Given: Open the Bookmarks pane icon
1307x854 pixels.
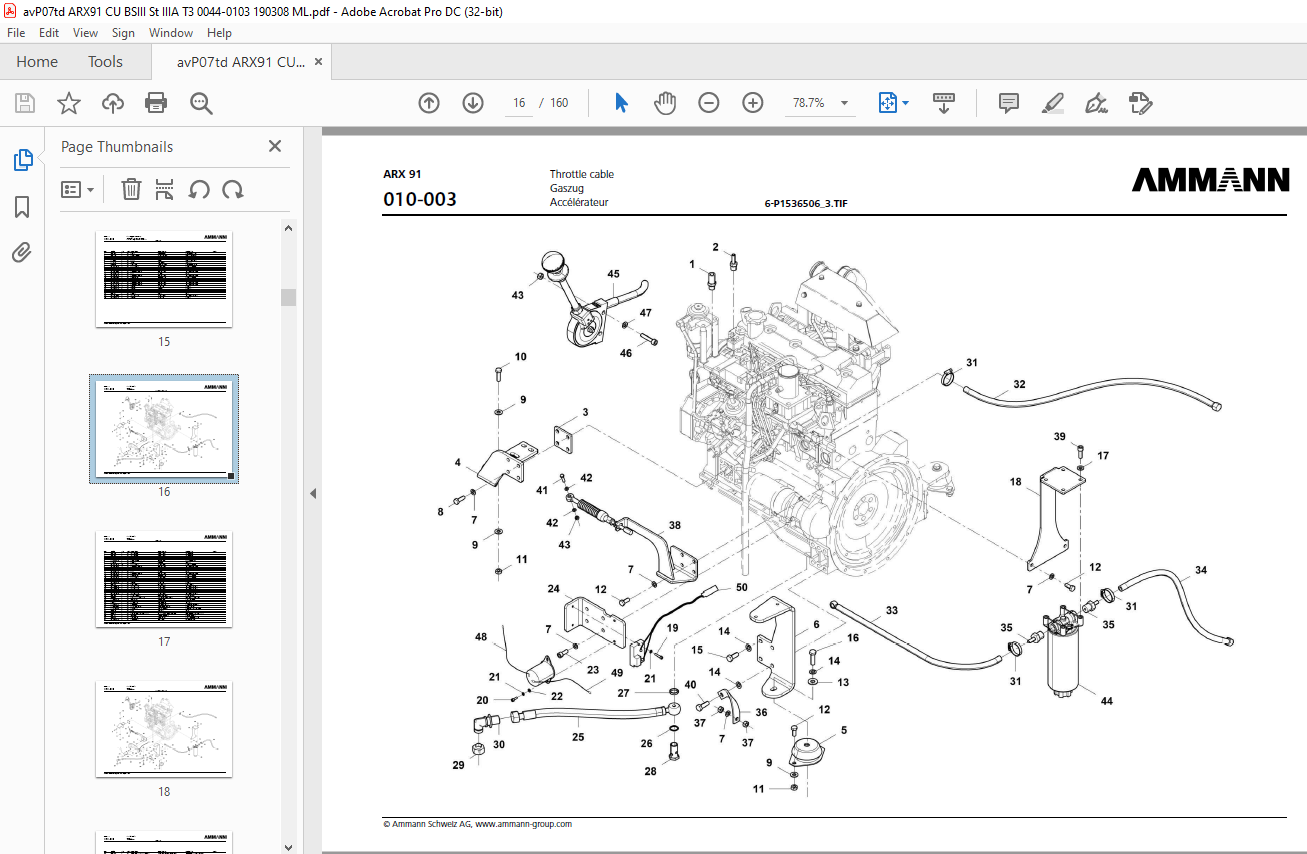Looking at the screenshot, I should pyautogui.click(x=22, y=207).
